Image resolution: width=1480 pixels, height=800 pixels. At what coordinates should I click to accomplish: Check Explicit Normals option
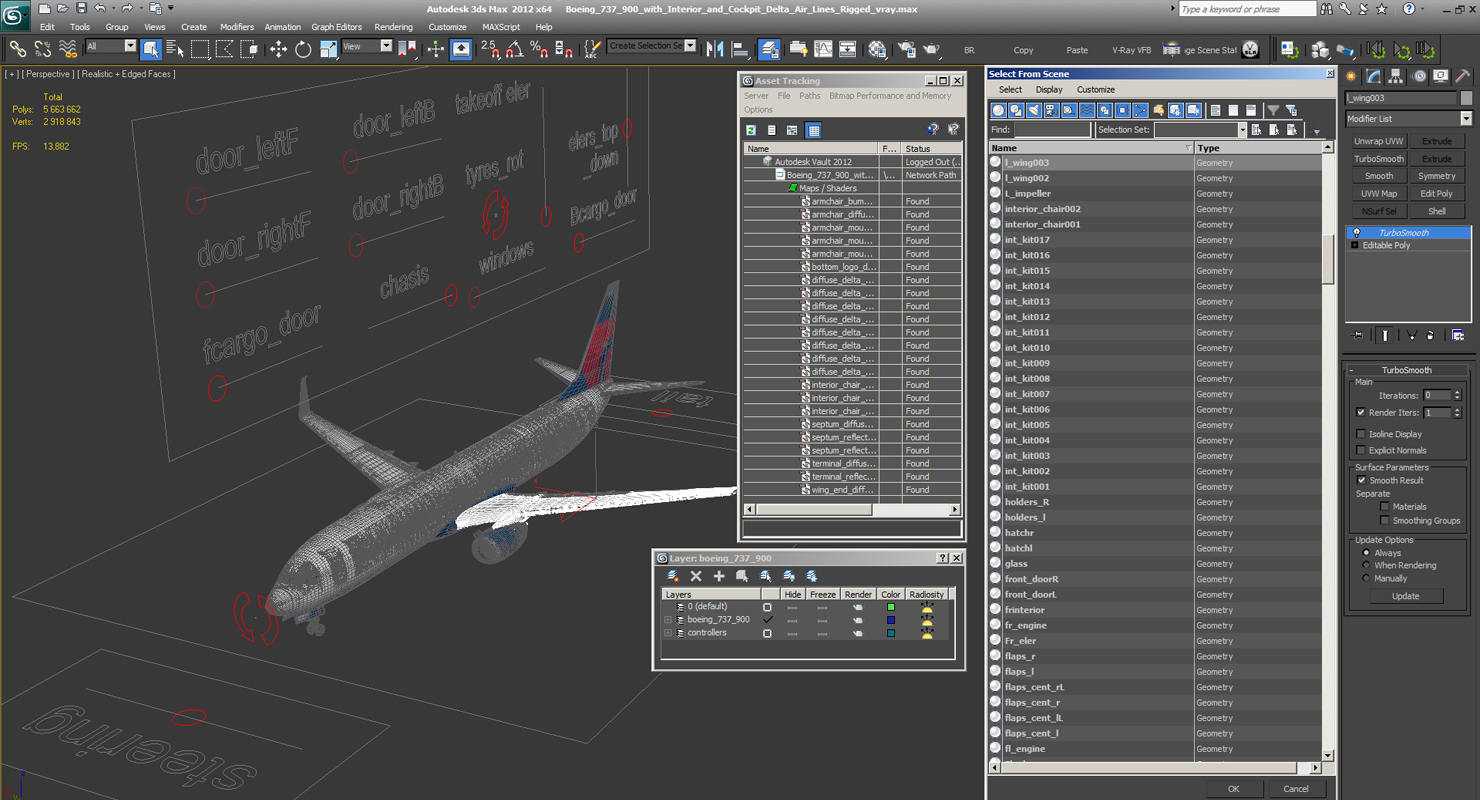point(1360,450)
